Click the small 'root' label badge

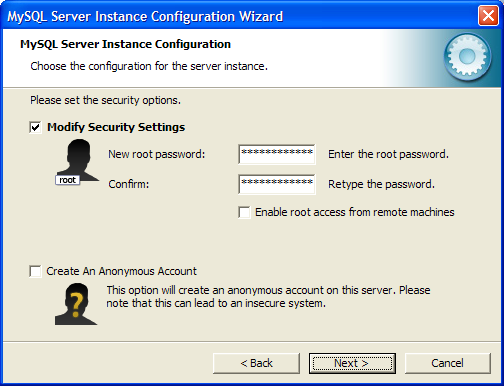click(67, 180)
